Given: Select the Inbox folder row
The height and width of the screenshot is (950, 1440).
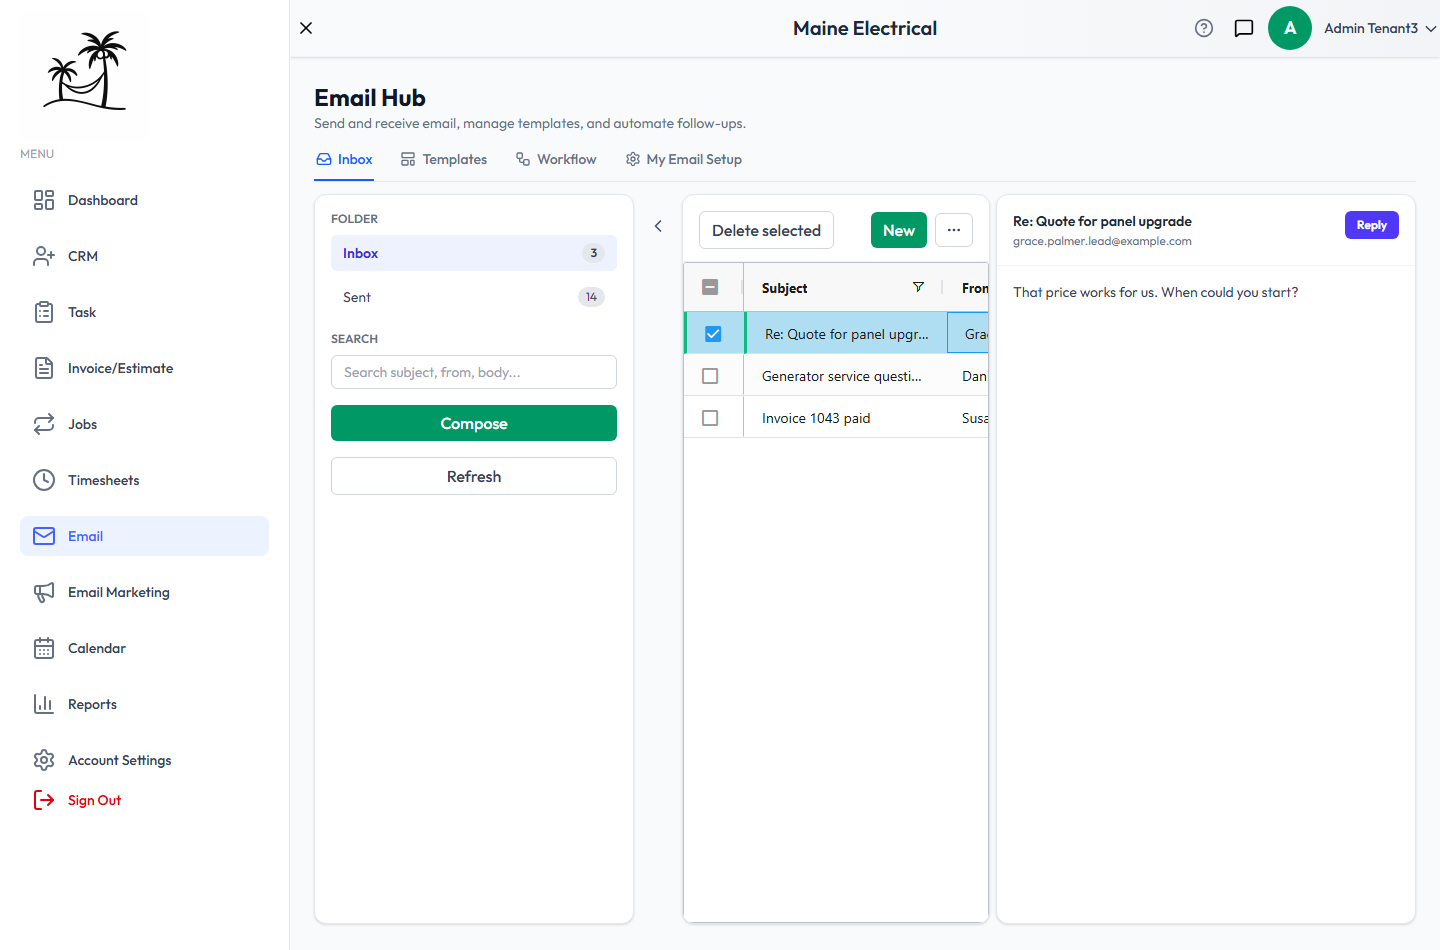Looking at the screenshot, I should tap(474, 253).
